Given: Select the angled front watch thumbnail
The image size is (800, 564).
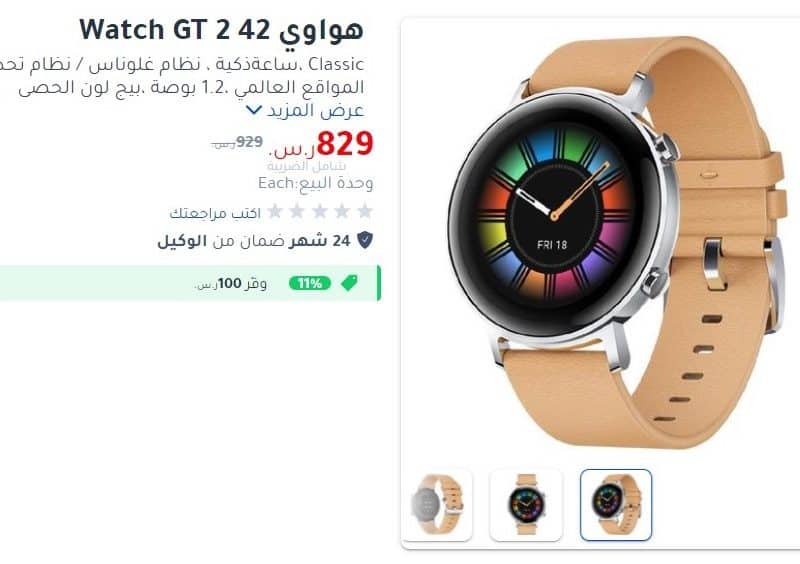Looking at the screenshot, I should [x=616, y=504].
